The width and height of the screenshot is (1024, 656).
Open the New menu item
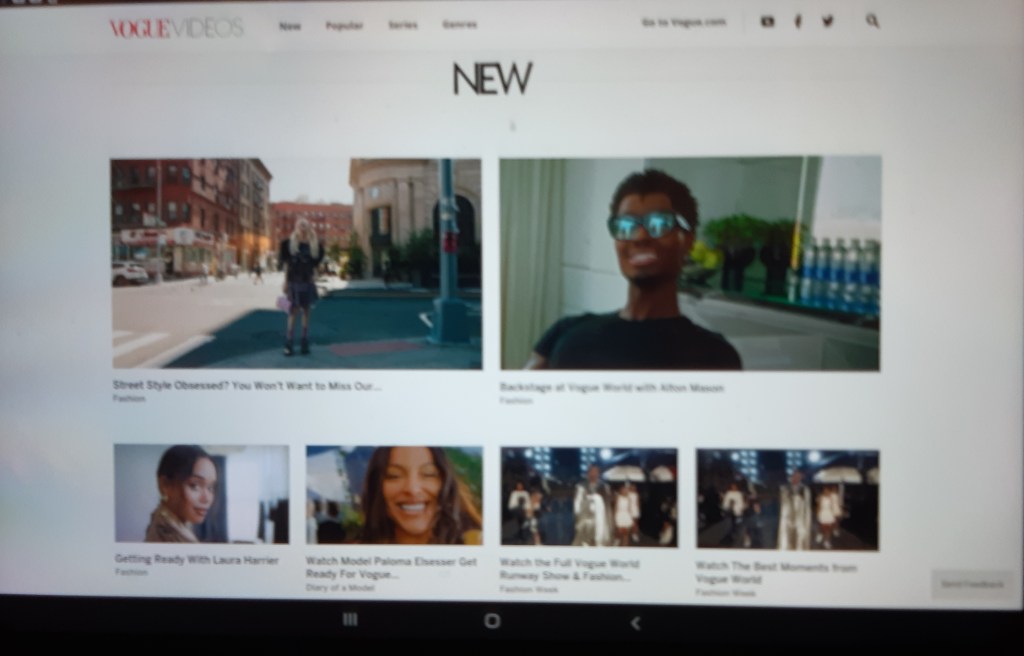290,25
